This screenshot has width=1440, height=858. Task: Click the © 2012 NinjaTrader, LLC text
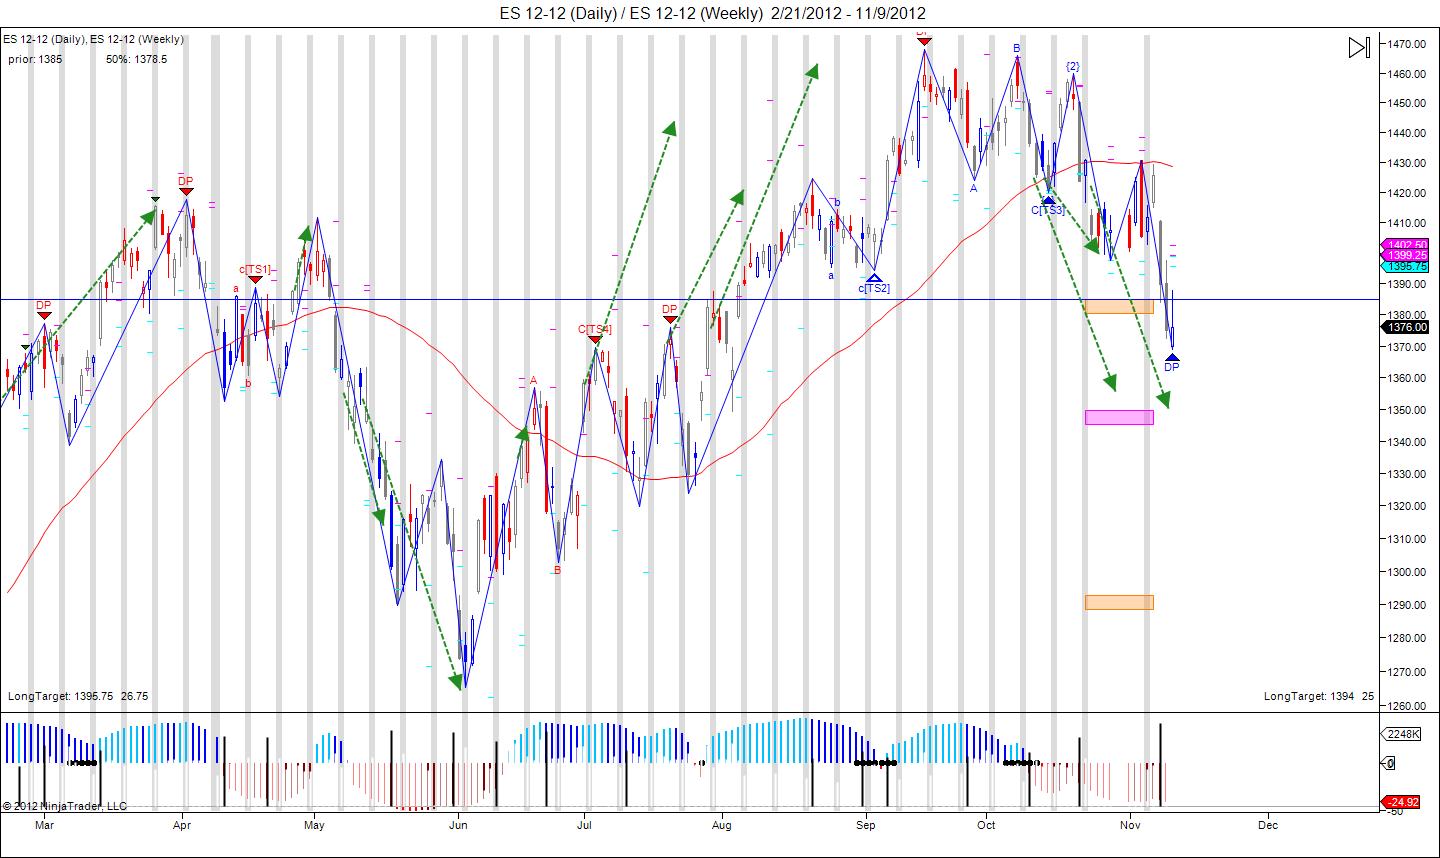[66, 806]
